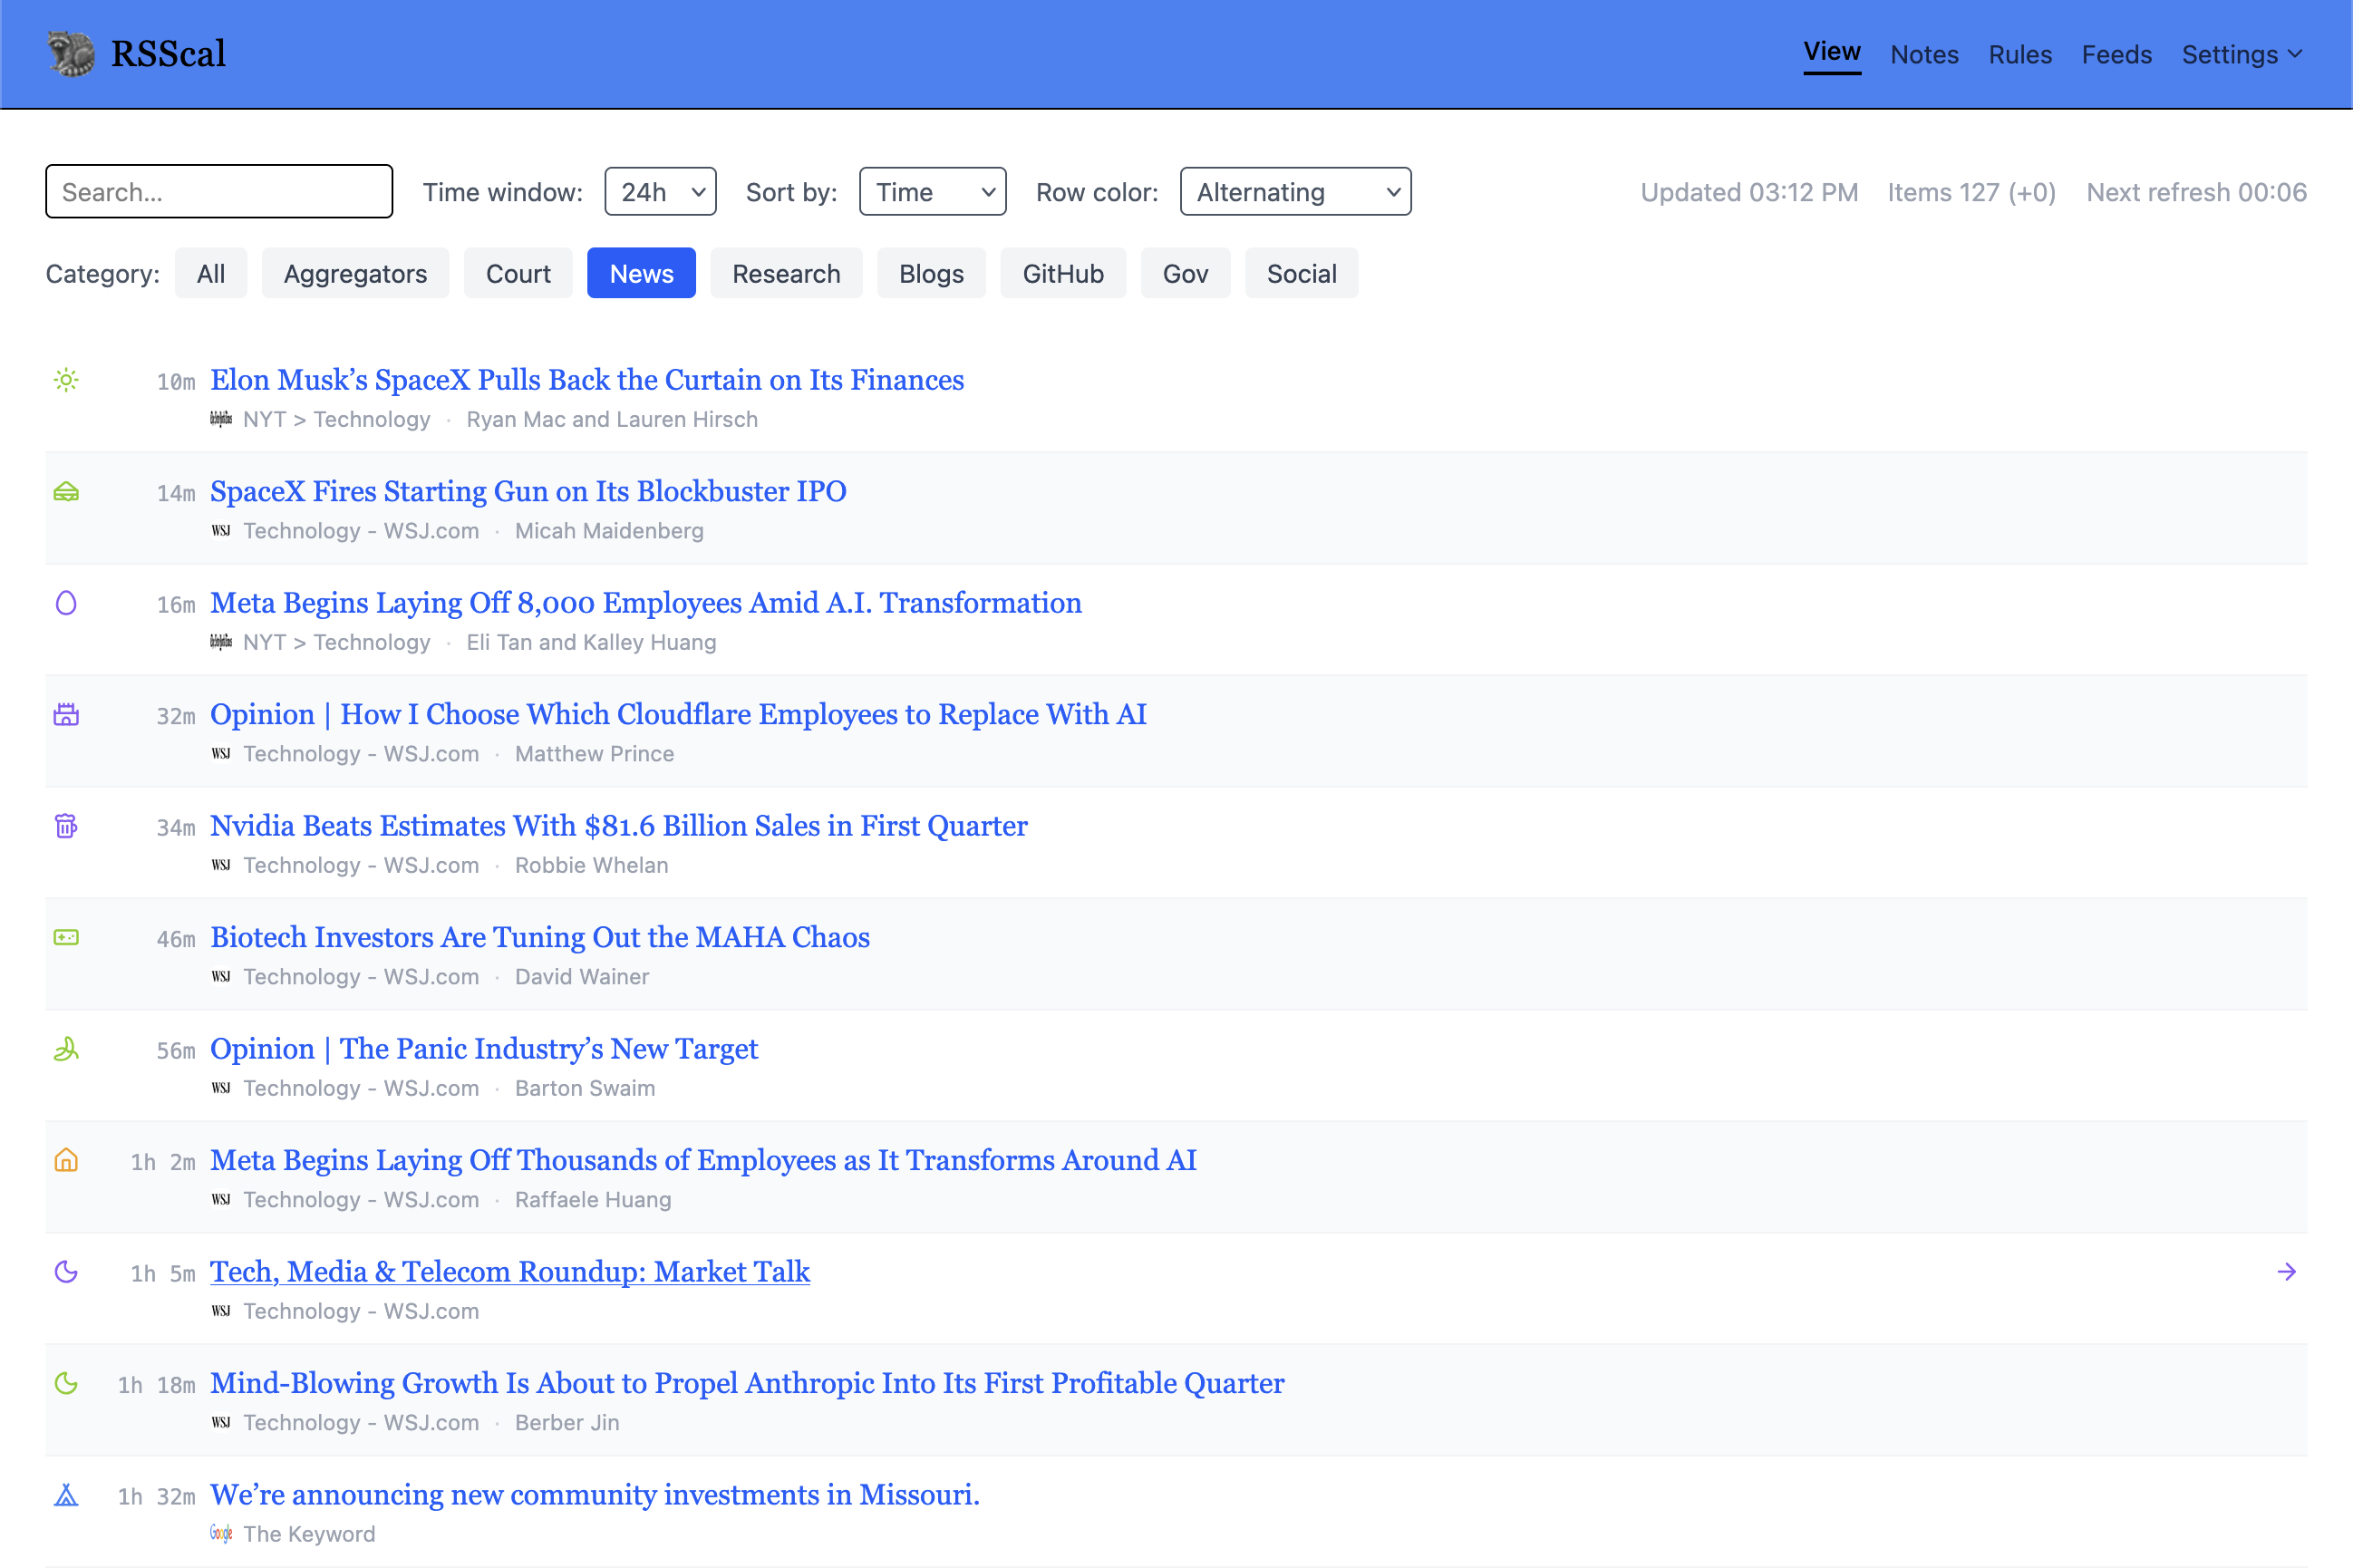Open The Panic Industry's New Target article
The height and width of the screenshot is (1568, 2353).
[x=484, y=1049]
